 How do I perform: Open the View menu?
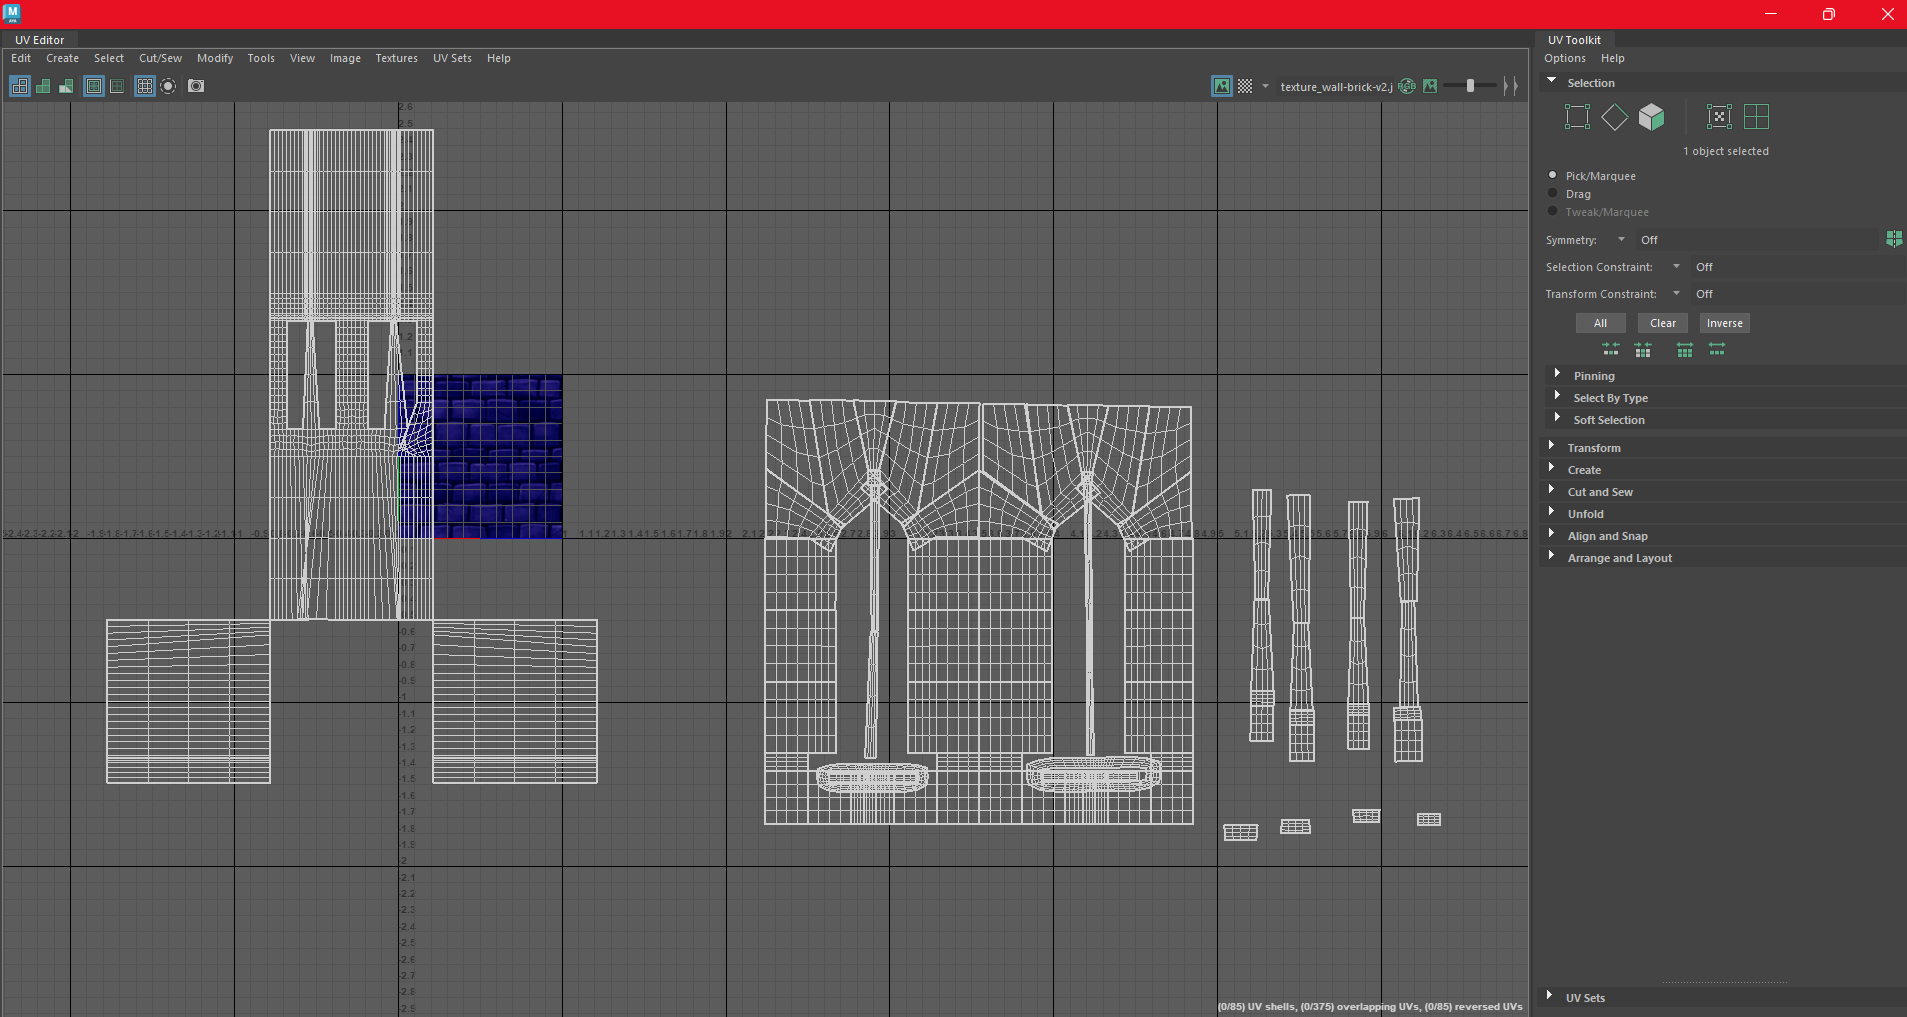[x=302, y=58]
